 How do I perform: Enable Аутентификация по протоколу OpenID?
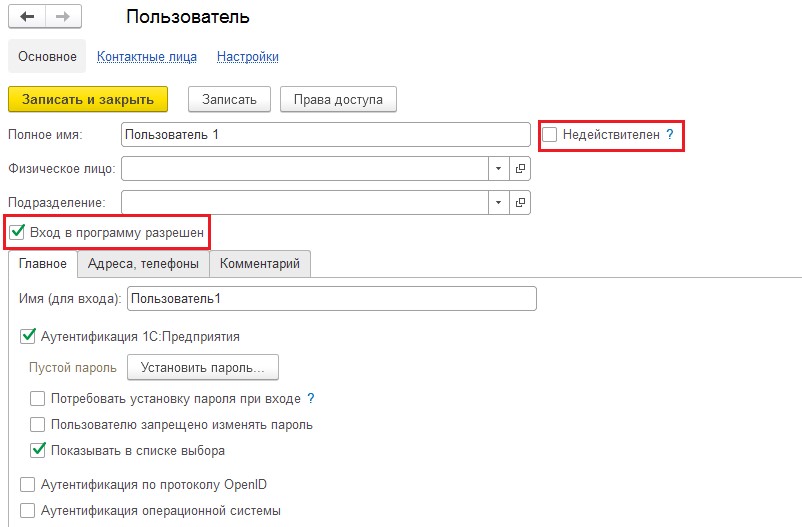27,484
